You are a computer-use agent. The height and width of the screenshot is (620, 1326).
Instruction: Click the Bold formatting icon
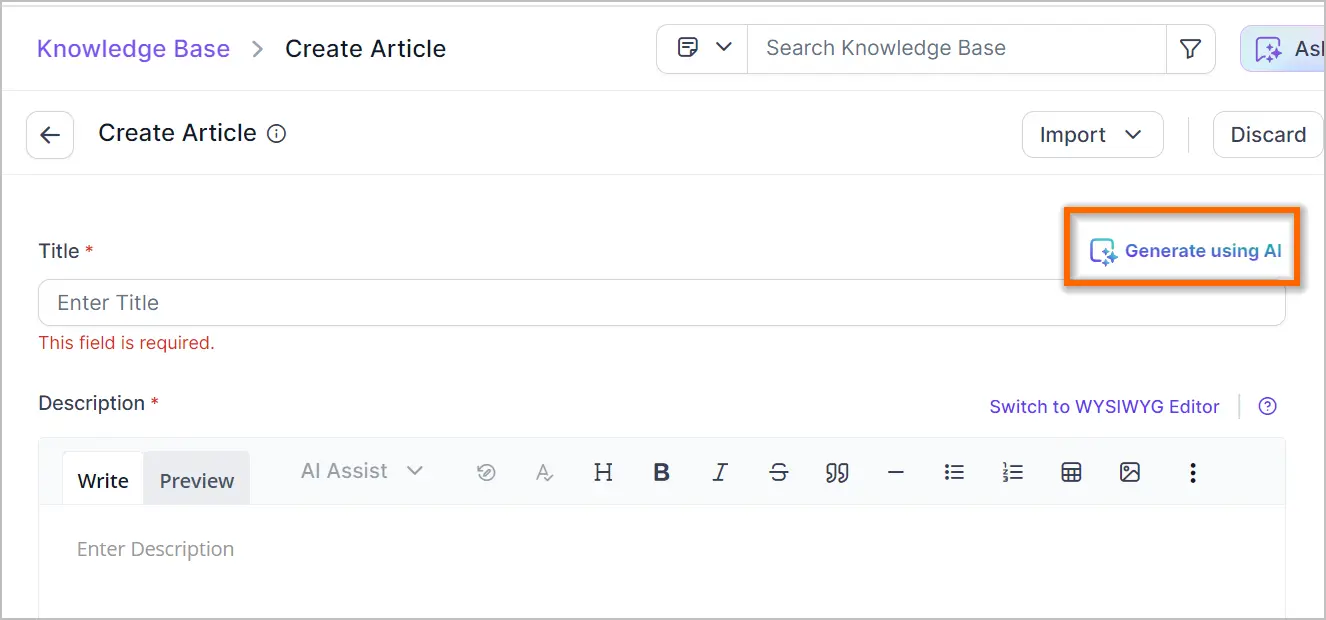(x=661, y=473)
